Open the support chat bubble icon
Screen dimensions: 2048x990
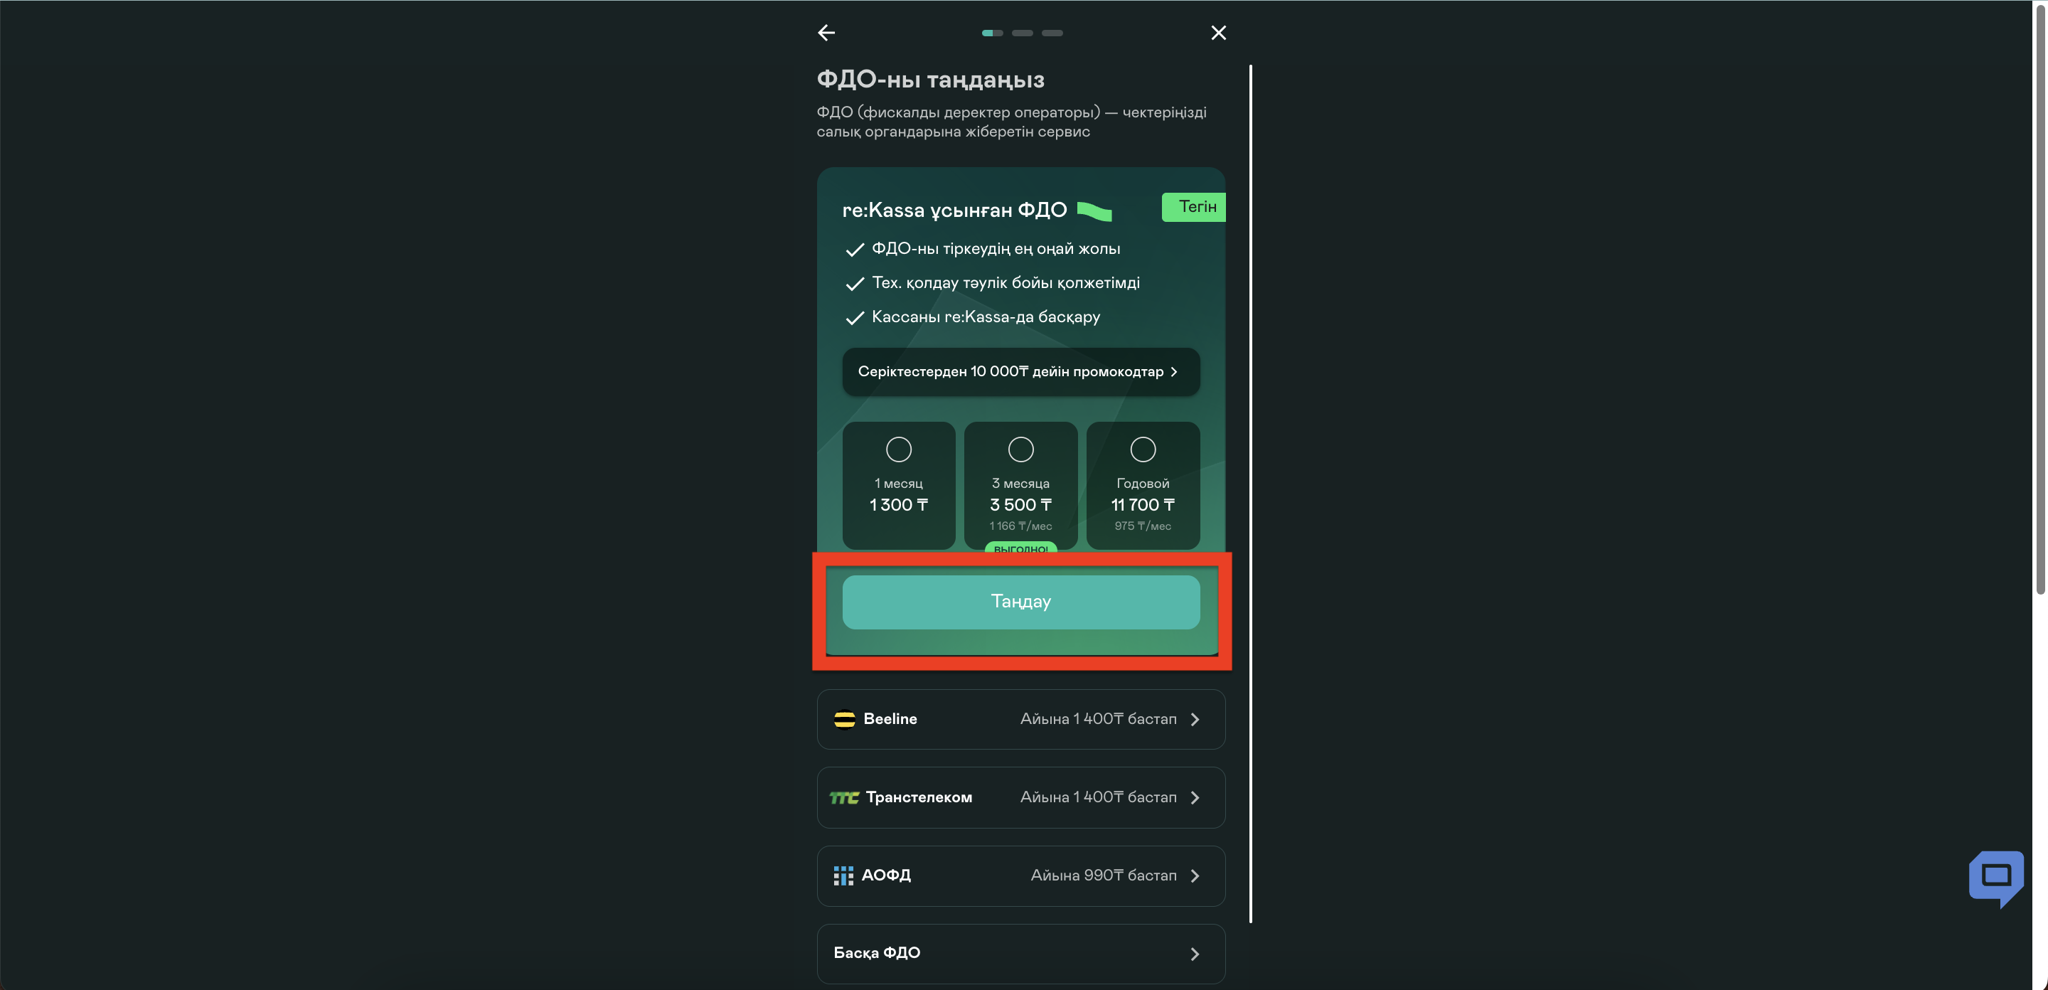[x=1996, y=879]
